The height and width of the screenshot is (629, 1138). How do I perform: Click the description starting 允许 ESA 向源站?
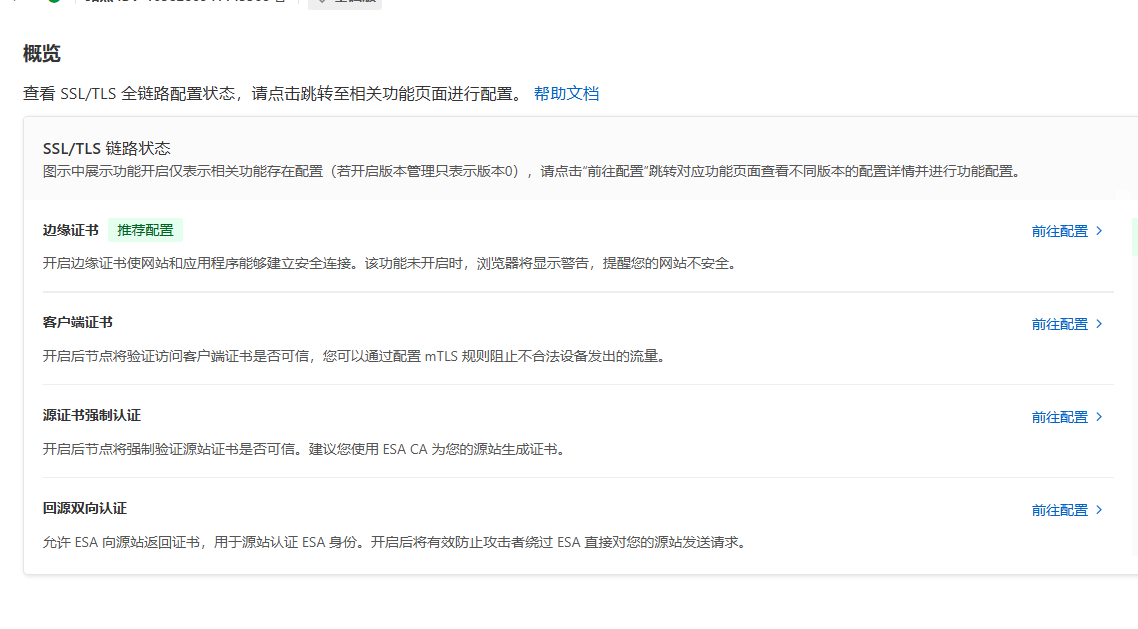click(396, 542)
